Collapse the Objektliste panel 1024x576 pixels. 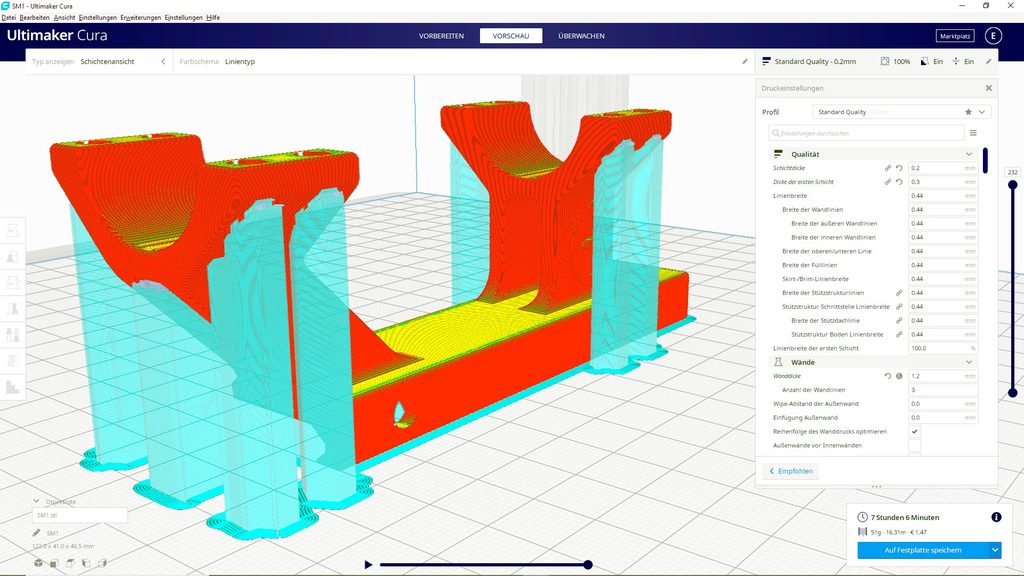pos(37,501)
